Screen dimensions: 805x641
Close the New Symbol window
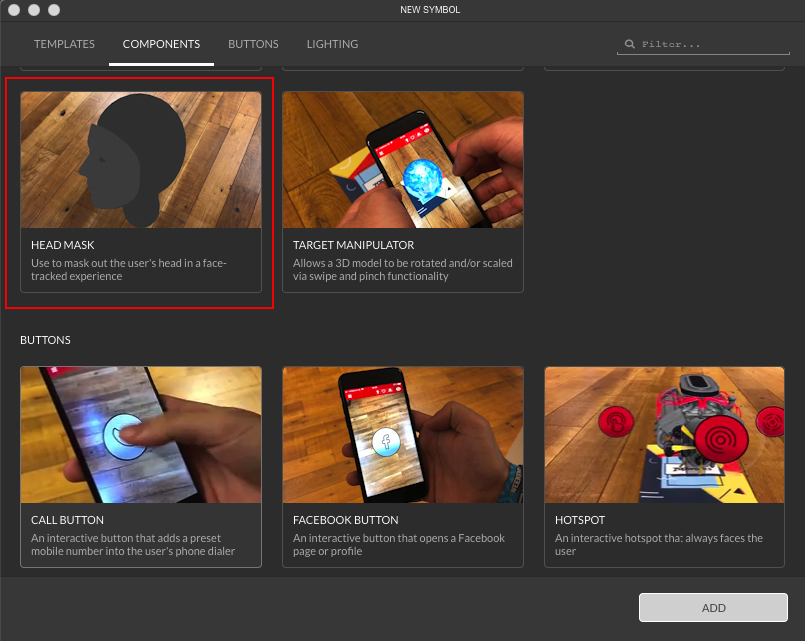[x=14, y=10]
